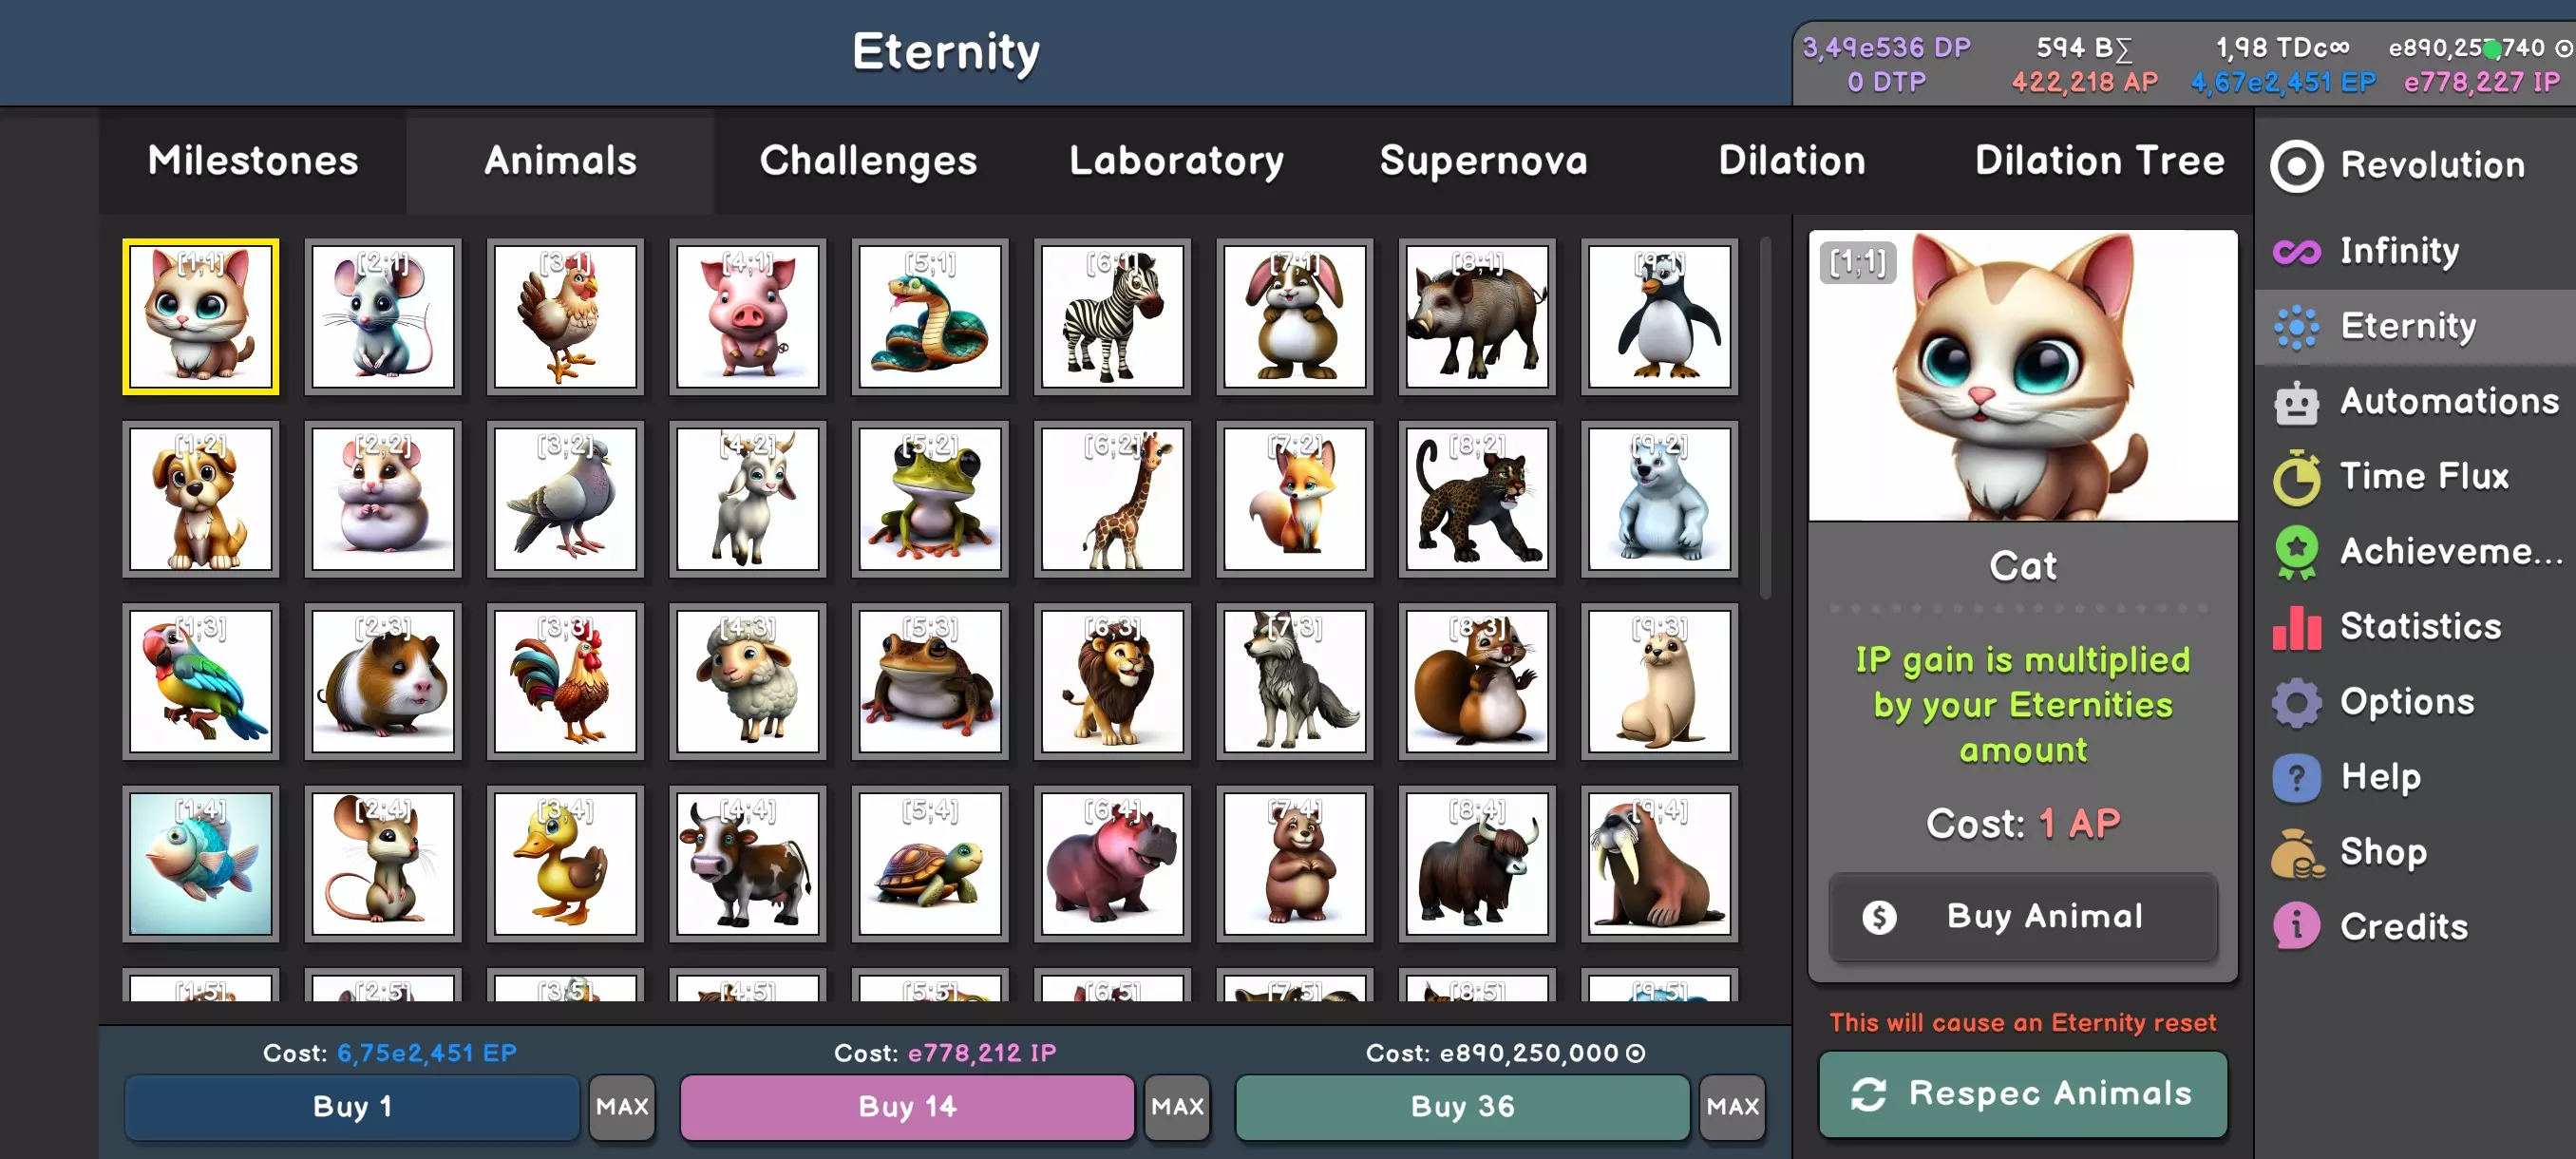Select the lion animal thumbnail
This screenshot has height=1159, width=2576.
pos(1112,681)
